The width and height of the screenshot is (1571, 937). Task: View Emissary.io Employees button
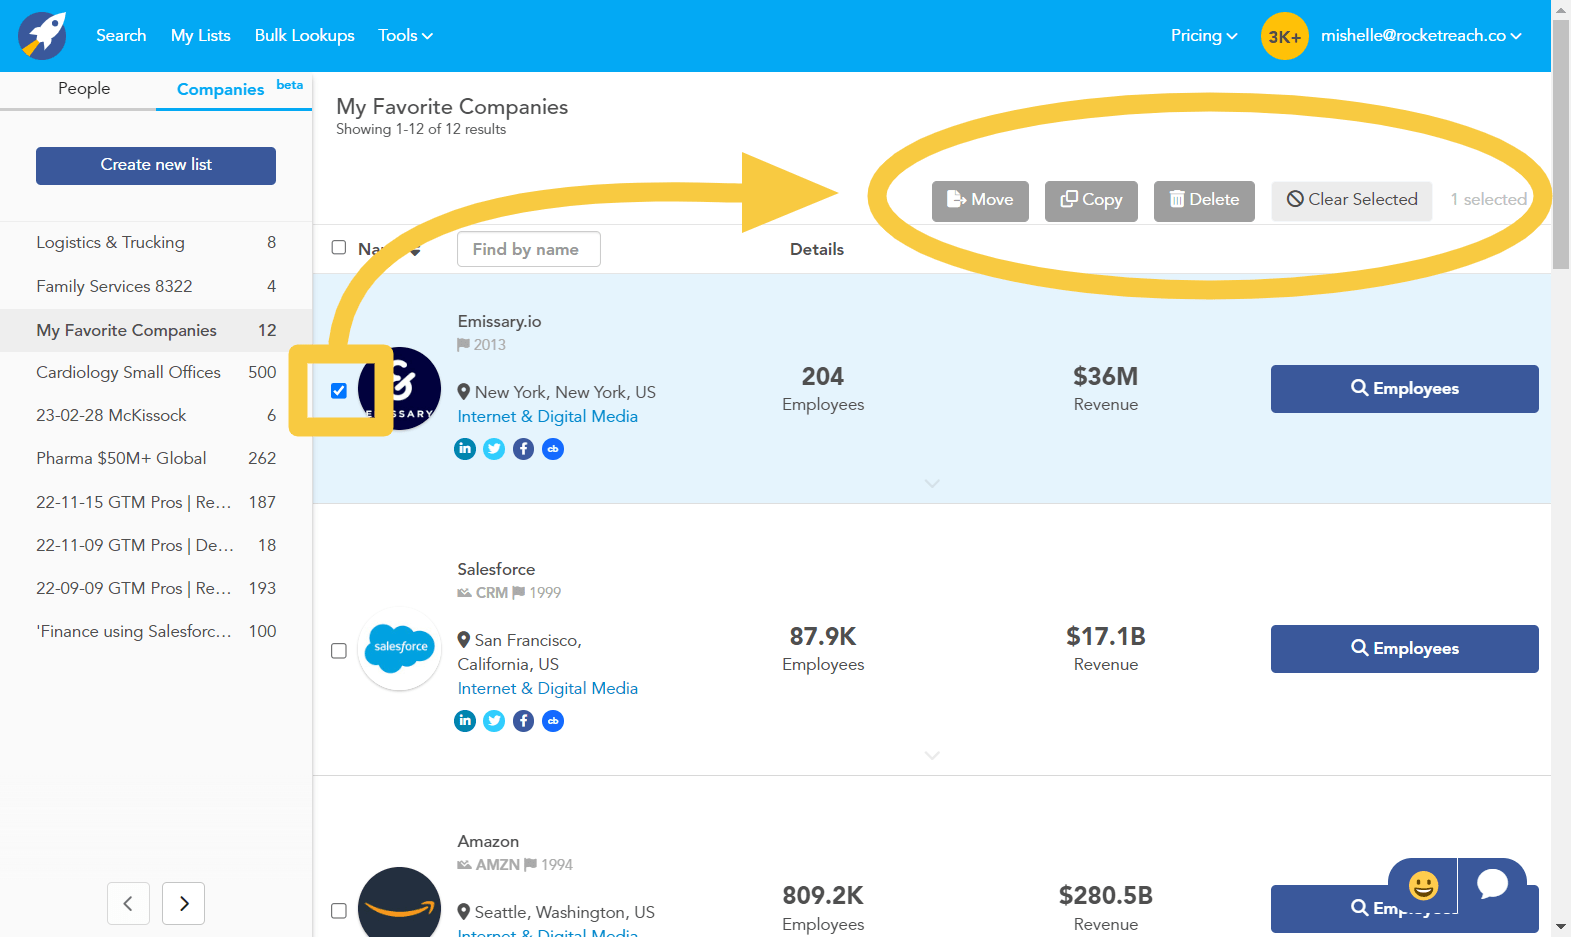coord(1404,389)
